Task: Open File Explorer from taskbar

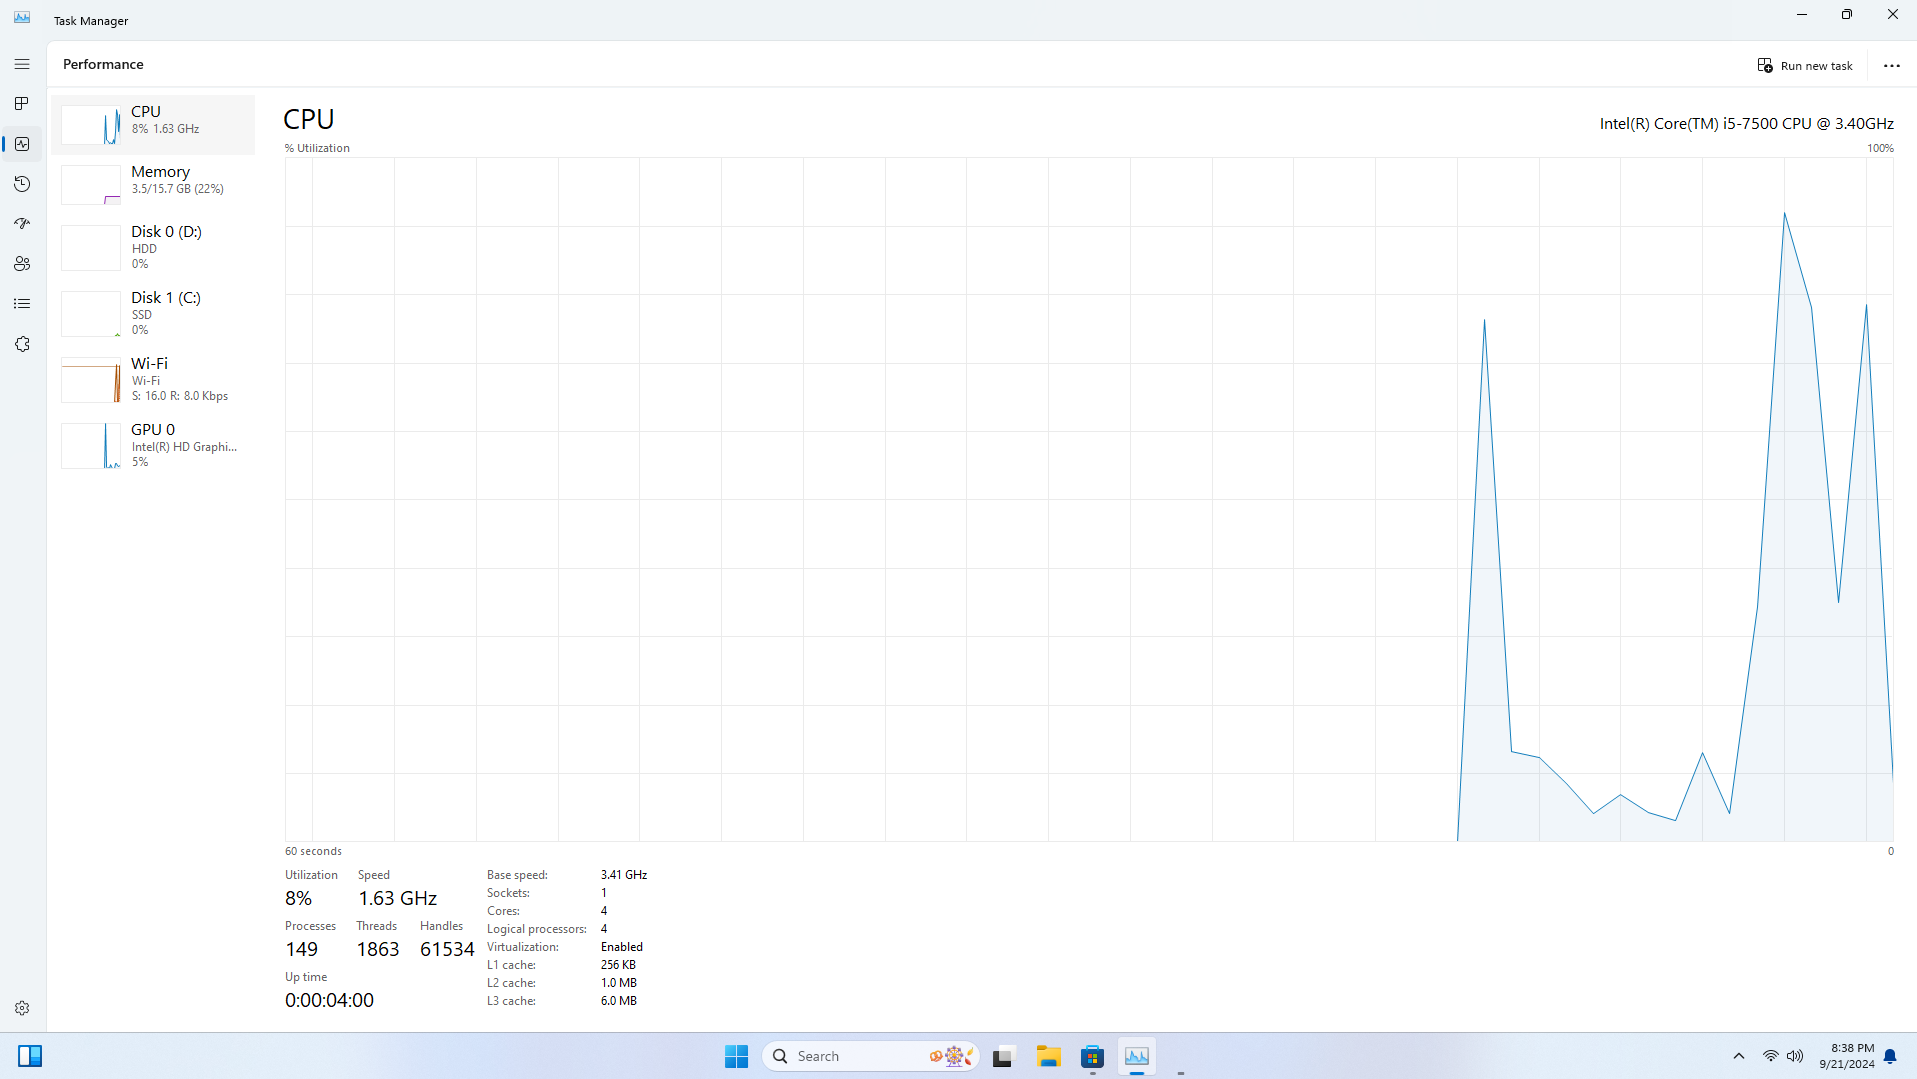Action: pos(1048,1056)
